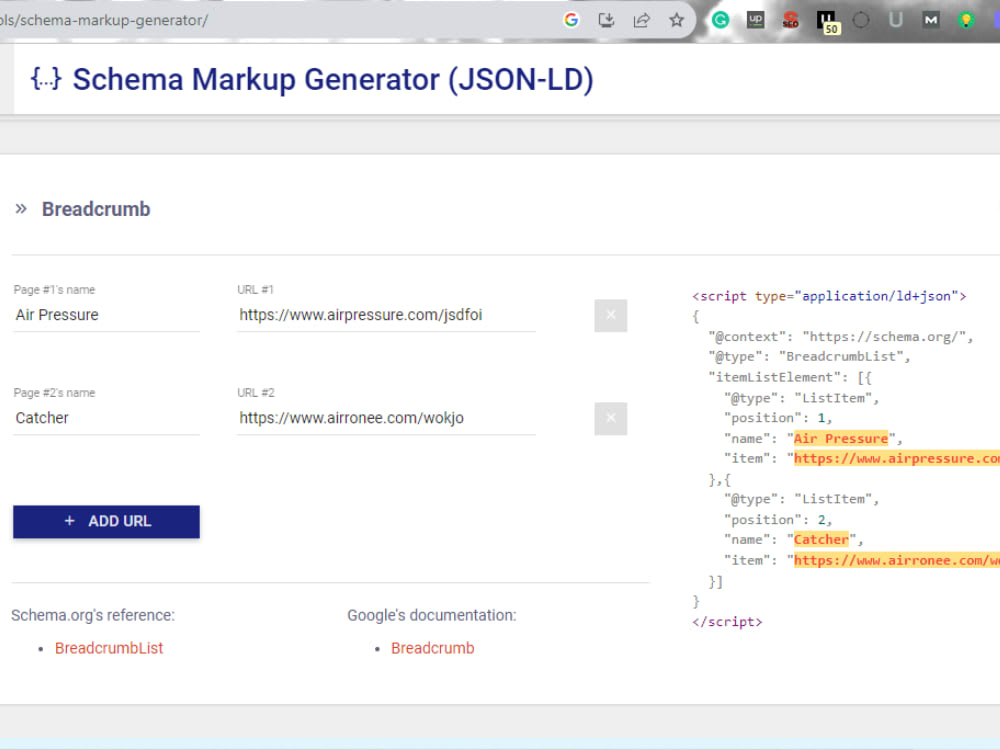Click the double chevron beside Breadcrumb

(x=21, y=209)
